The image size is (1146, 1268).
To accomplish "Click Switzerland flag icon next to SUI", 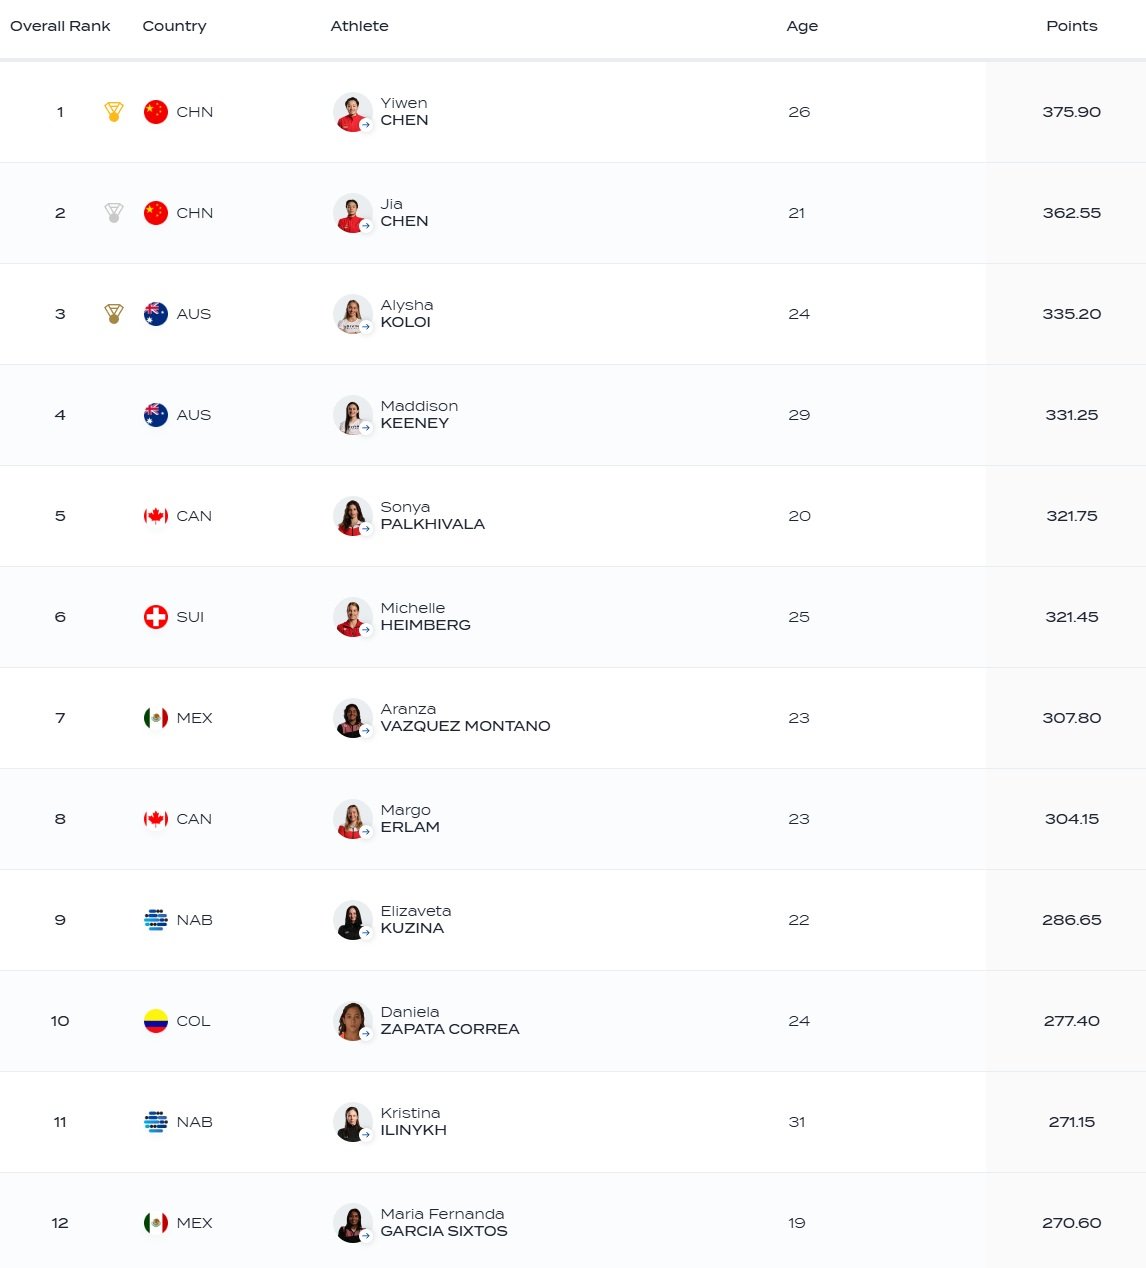I will 156,617.
